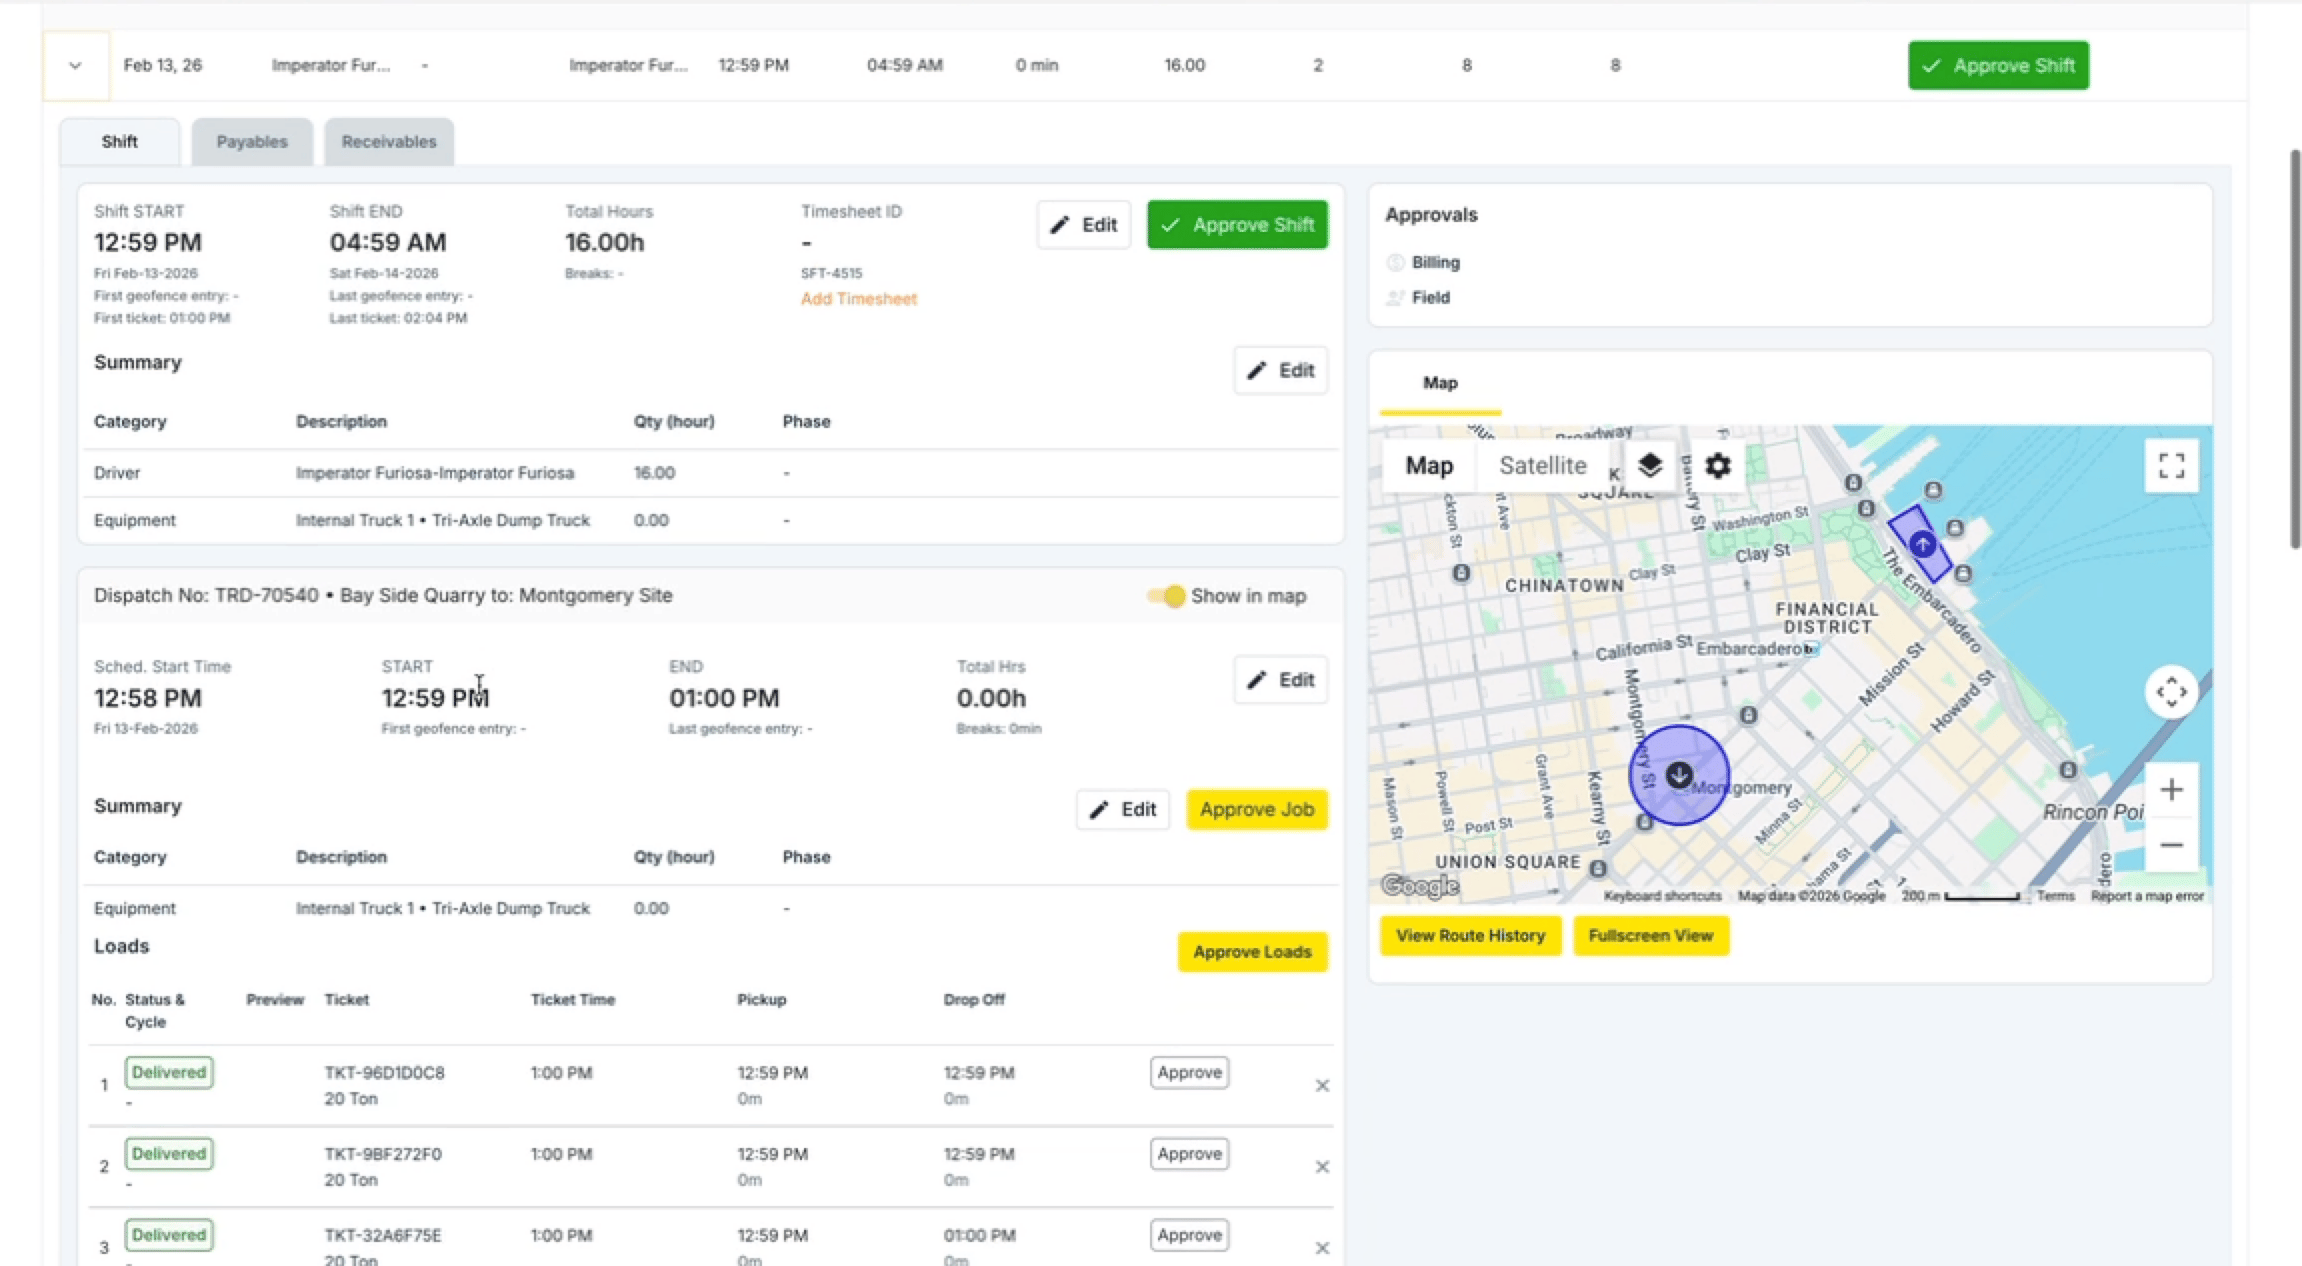Edit the dispatch TRD-70540 times
Screen dimensions: 2302x1266
tap(1281, 680)
